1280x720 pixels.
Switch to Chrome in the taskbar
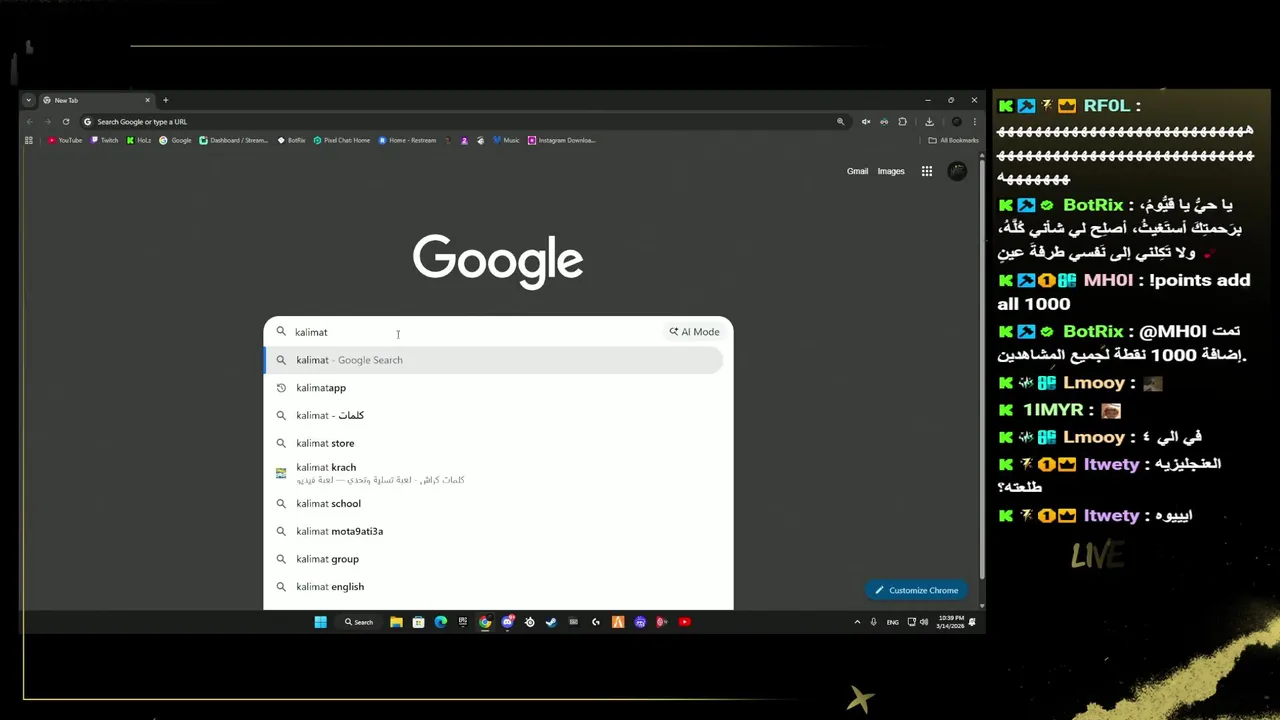485,622
